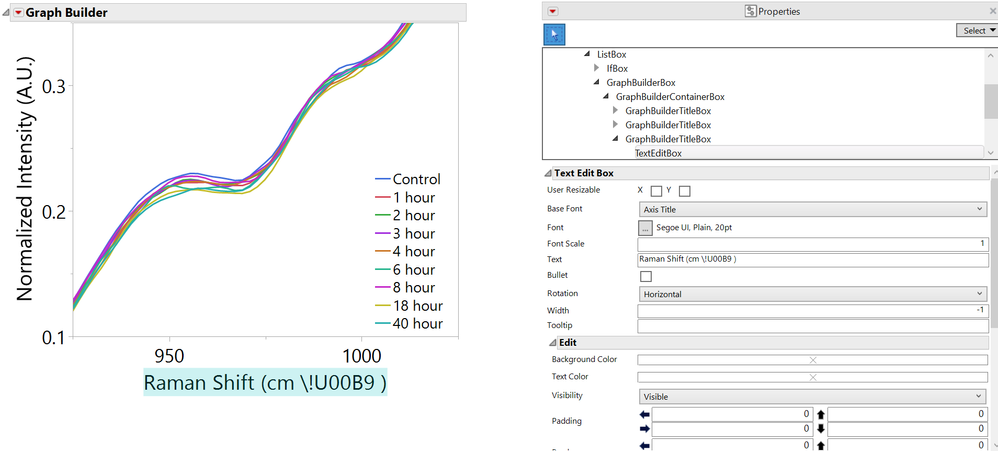
Task: Open the Base Font dropdown
Action: tap(813, 209)
